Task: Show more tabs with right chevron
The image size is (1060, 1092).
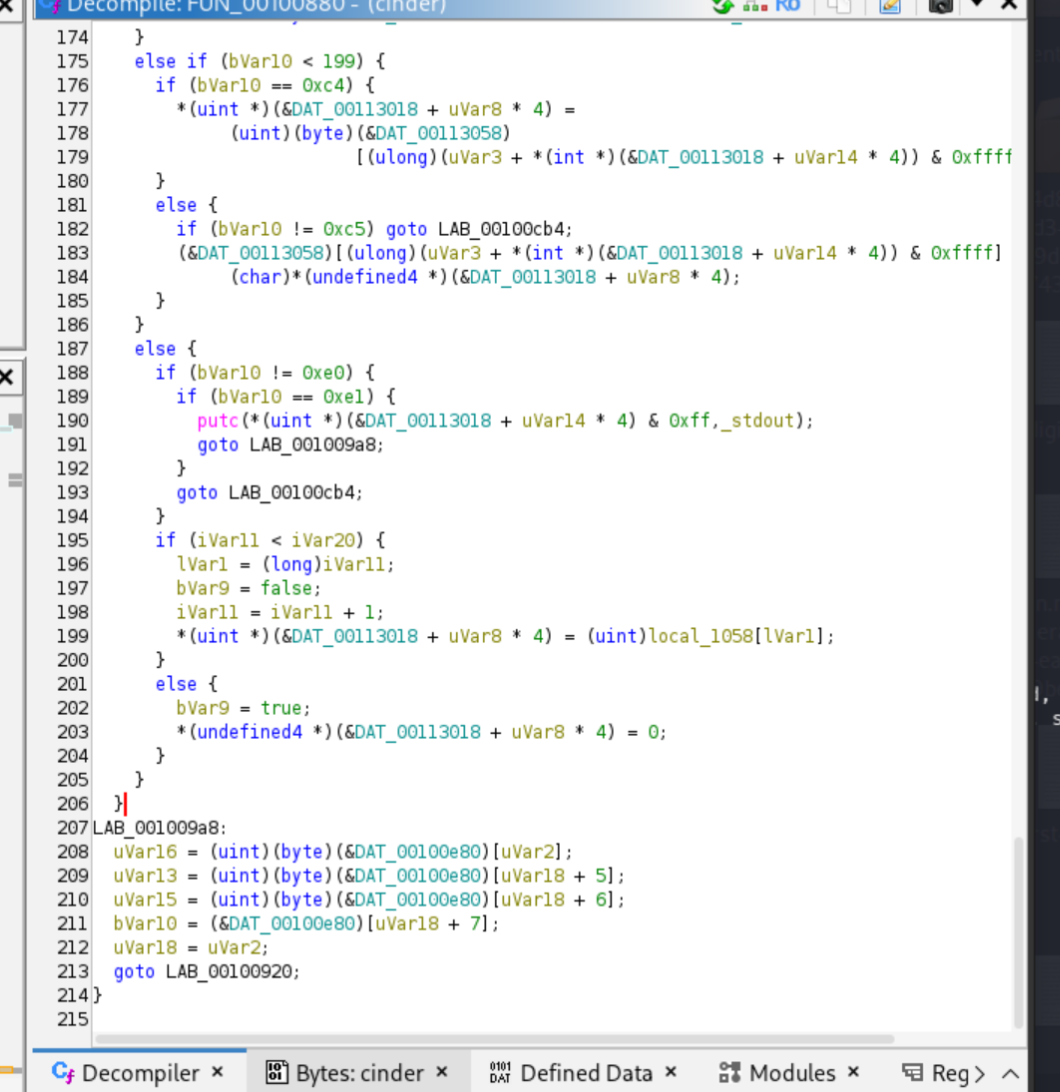Action: pyautogui.click(x=980, y=1074)
